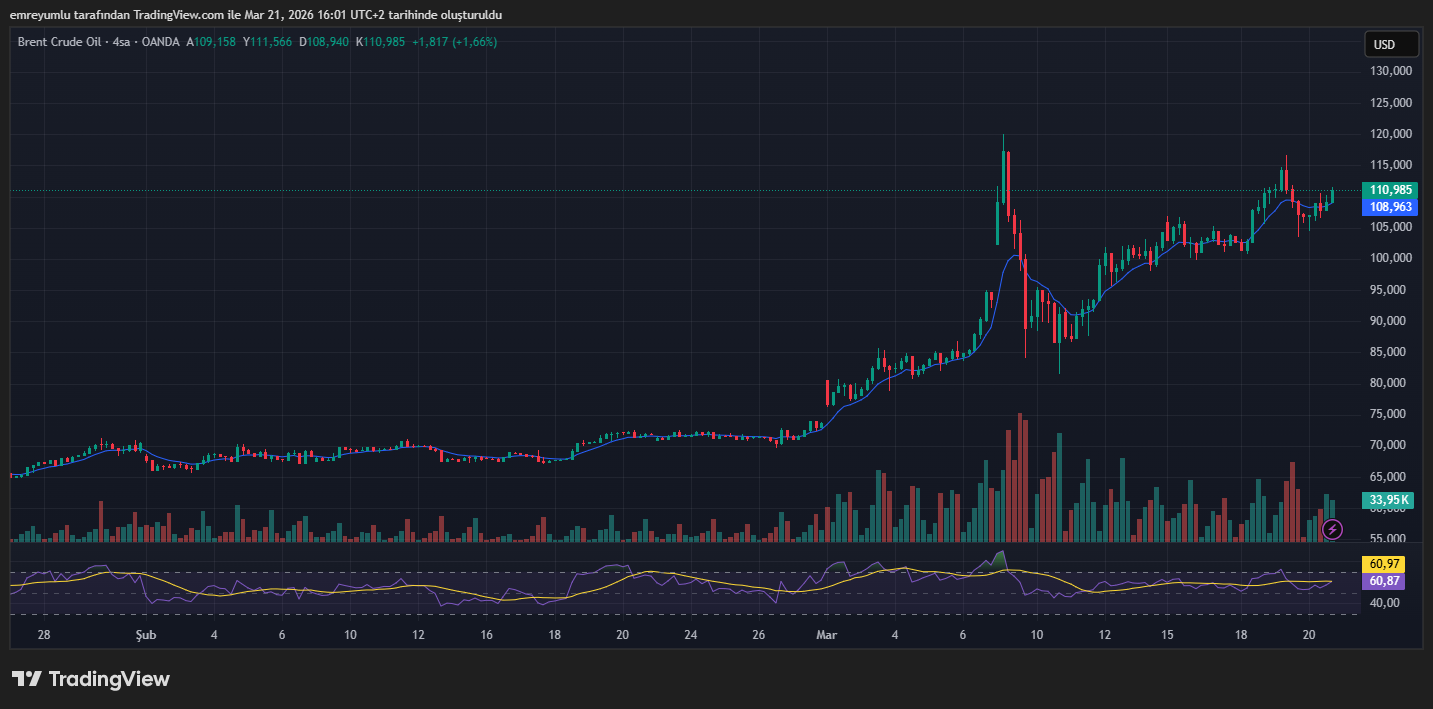The image size is (1433, 709).
Task: Click the opening value A109,158 in legend
Action: point(211,42)
